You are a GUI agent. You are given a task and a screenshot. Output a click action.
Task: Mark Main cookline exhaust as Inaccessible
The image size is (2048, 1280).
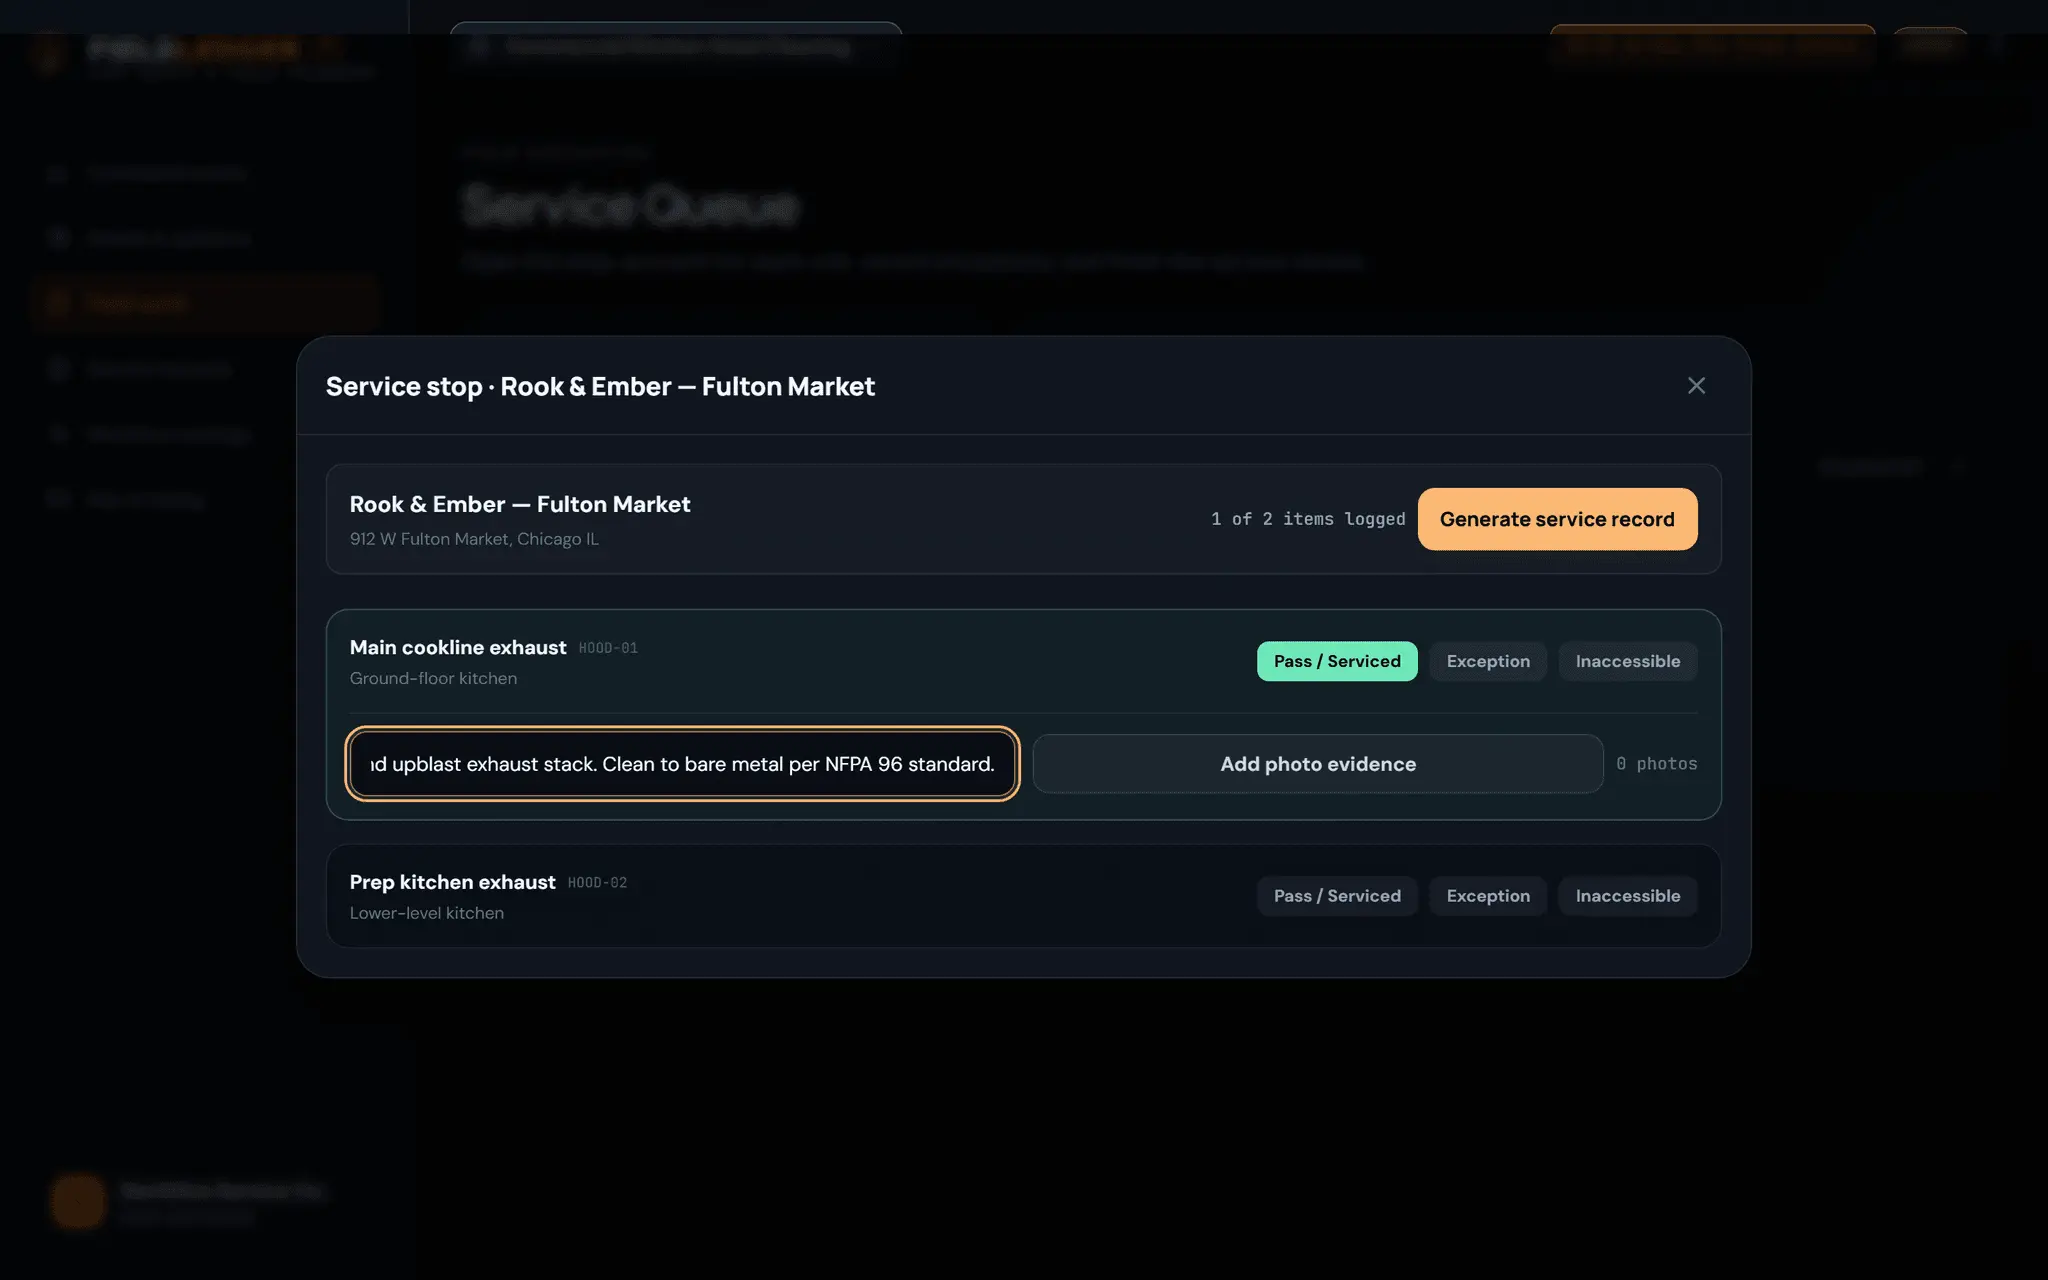click(x=1628, y=661)
